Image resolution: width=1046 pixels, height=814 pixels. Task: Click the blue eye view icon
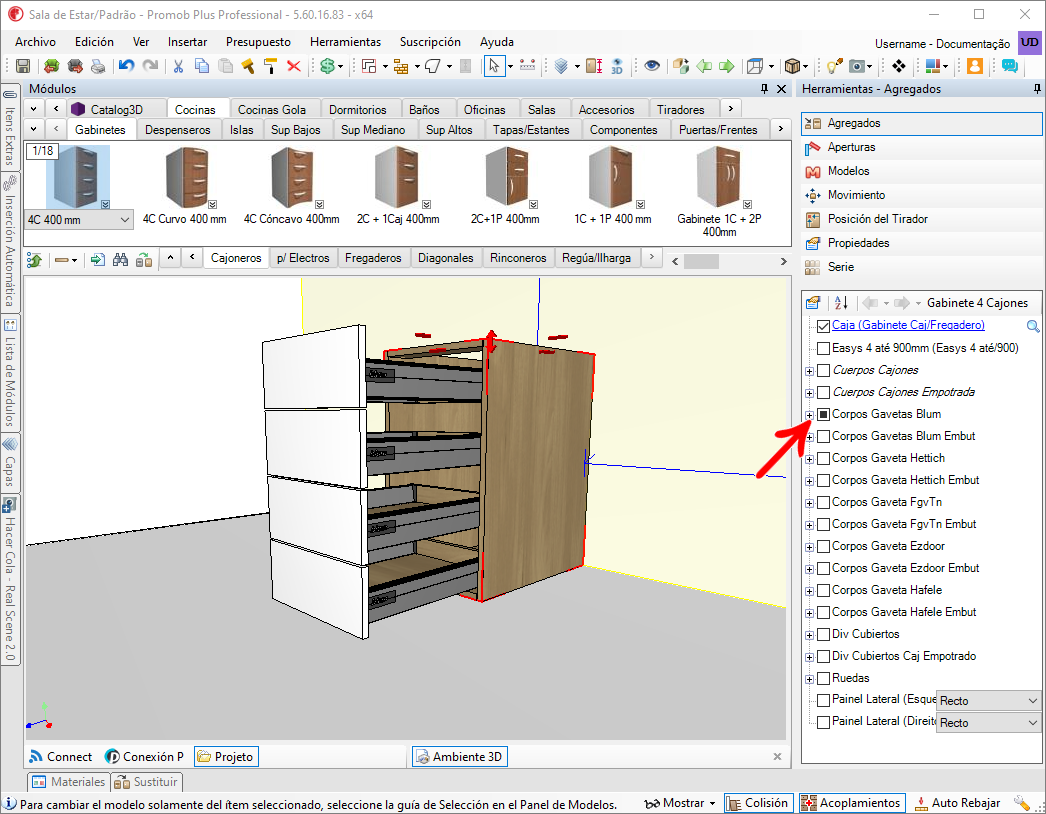pos(652,66)
